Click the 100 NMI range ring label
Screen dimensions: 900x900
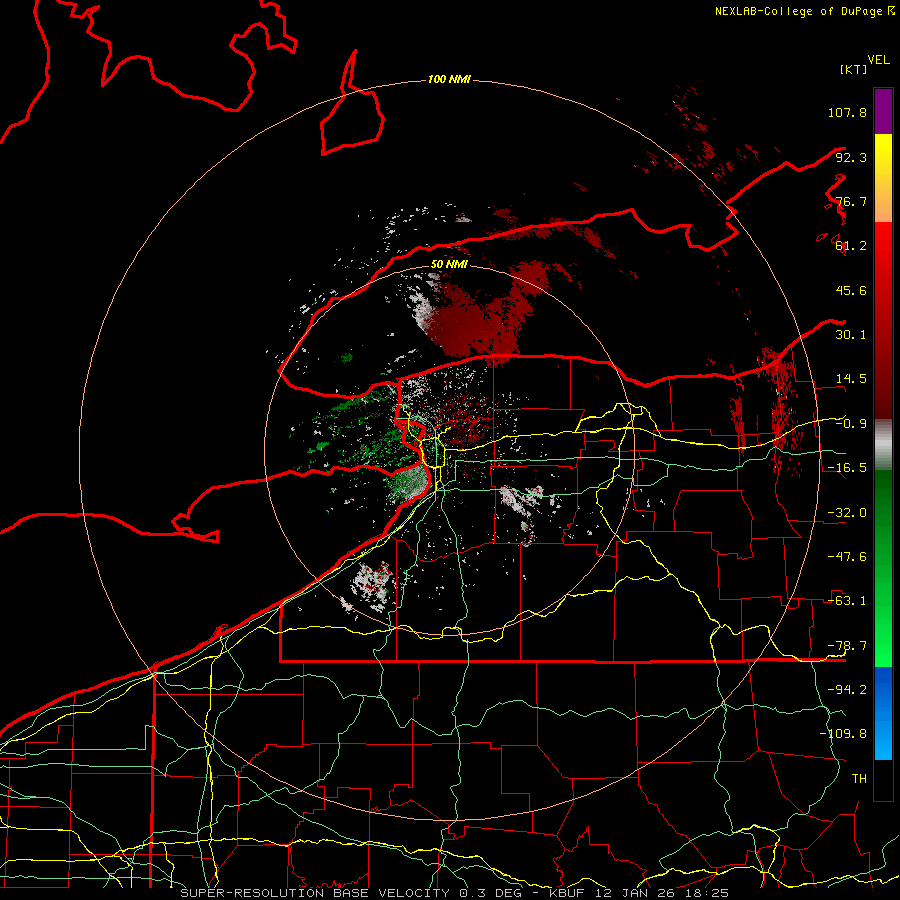tap(449, 79)
